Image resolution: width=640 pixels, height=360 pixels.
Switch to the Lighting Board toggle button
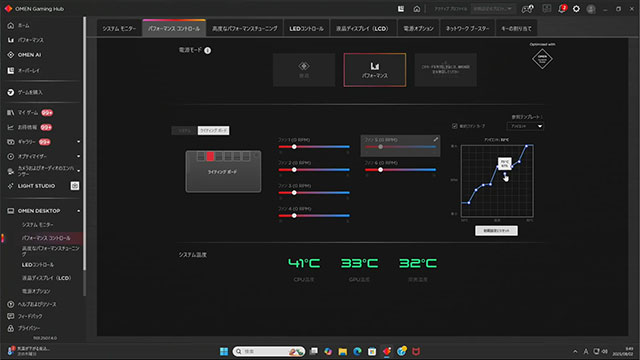(x=213, y=130)
